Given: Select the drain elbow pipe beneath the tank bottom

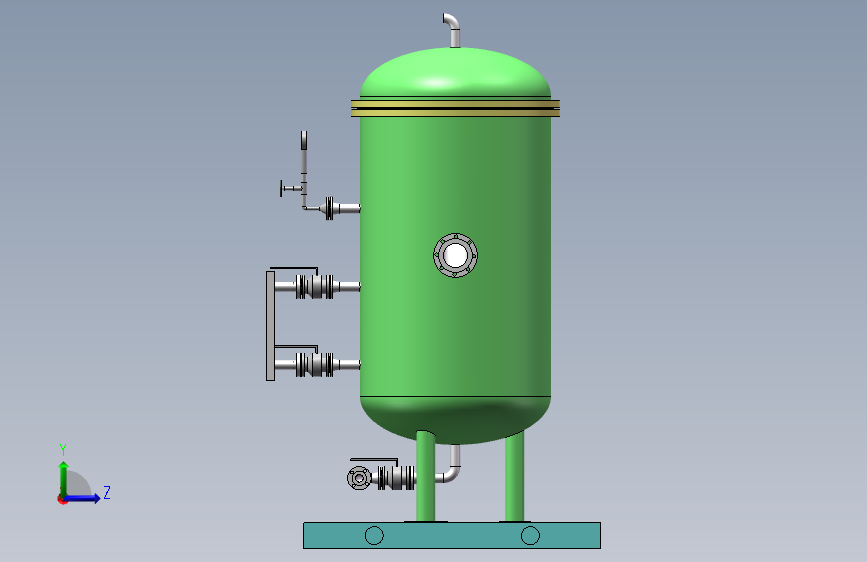Looking at the screenshot, I should tap(451, 465).
